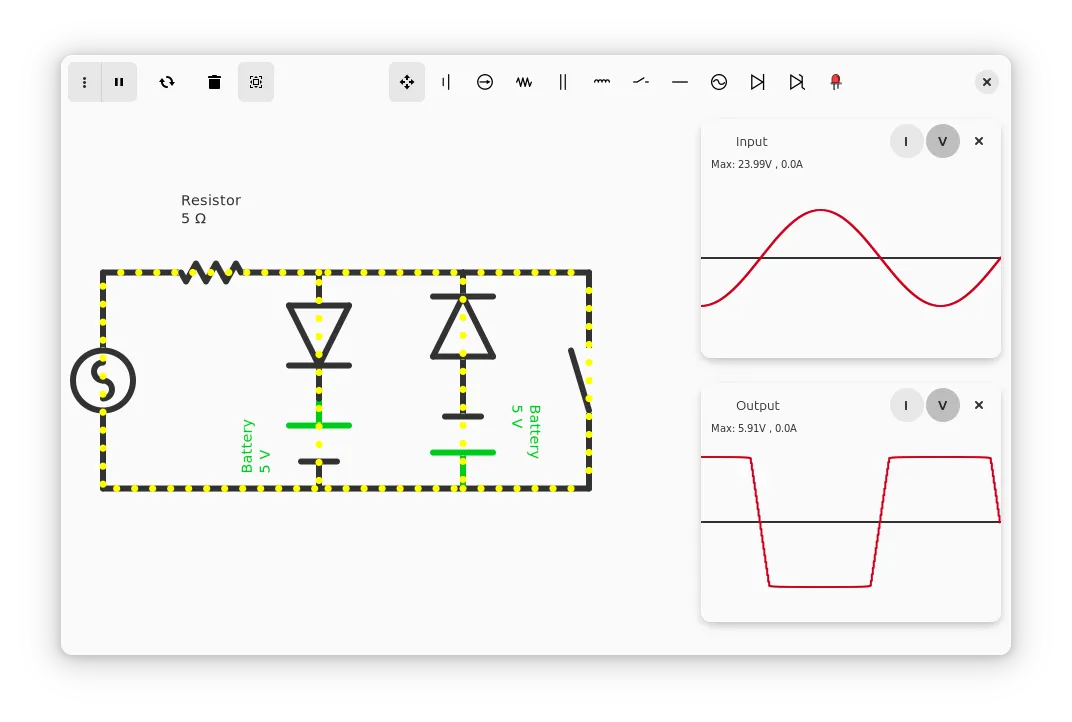The width and height of the screenshot is (1072, 722).
Task: Click the Output clipped waveform plot
Action: tap(850, 522)
